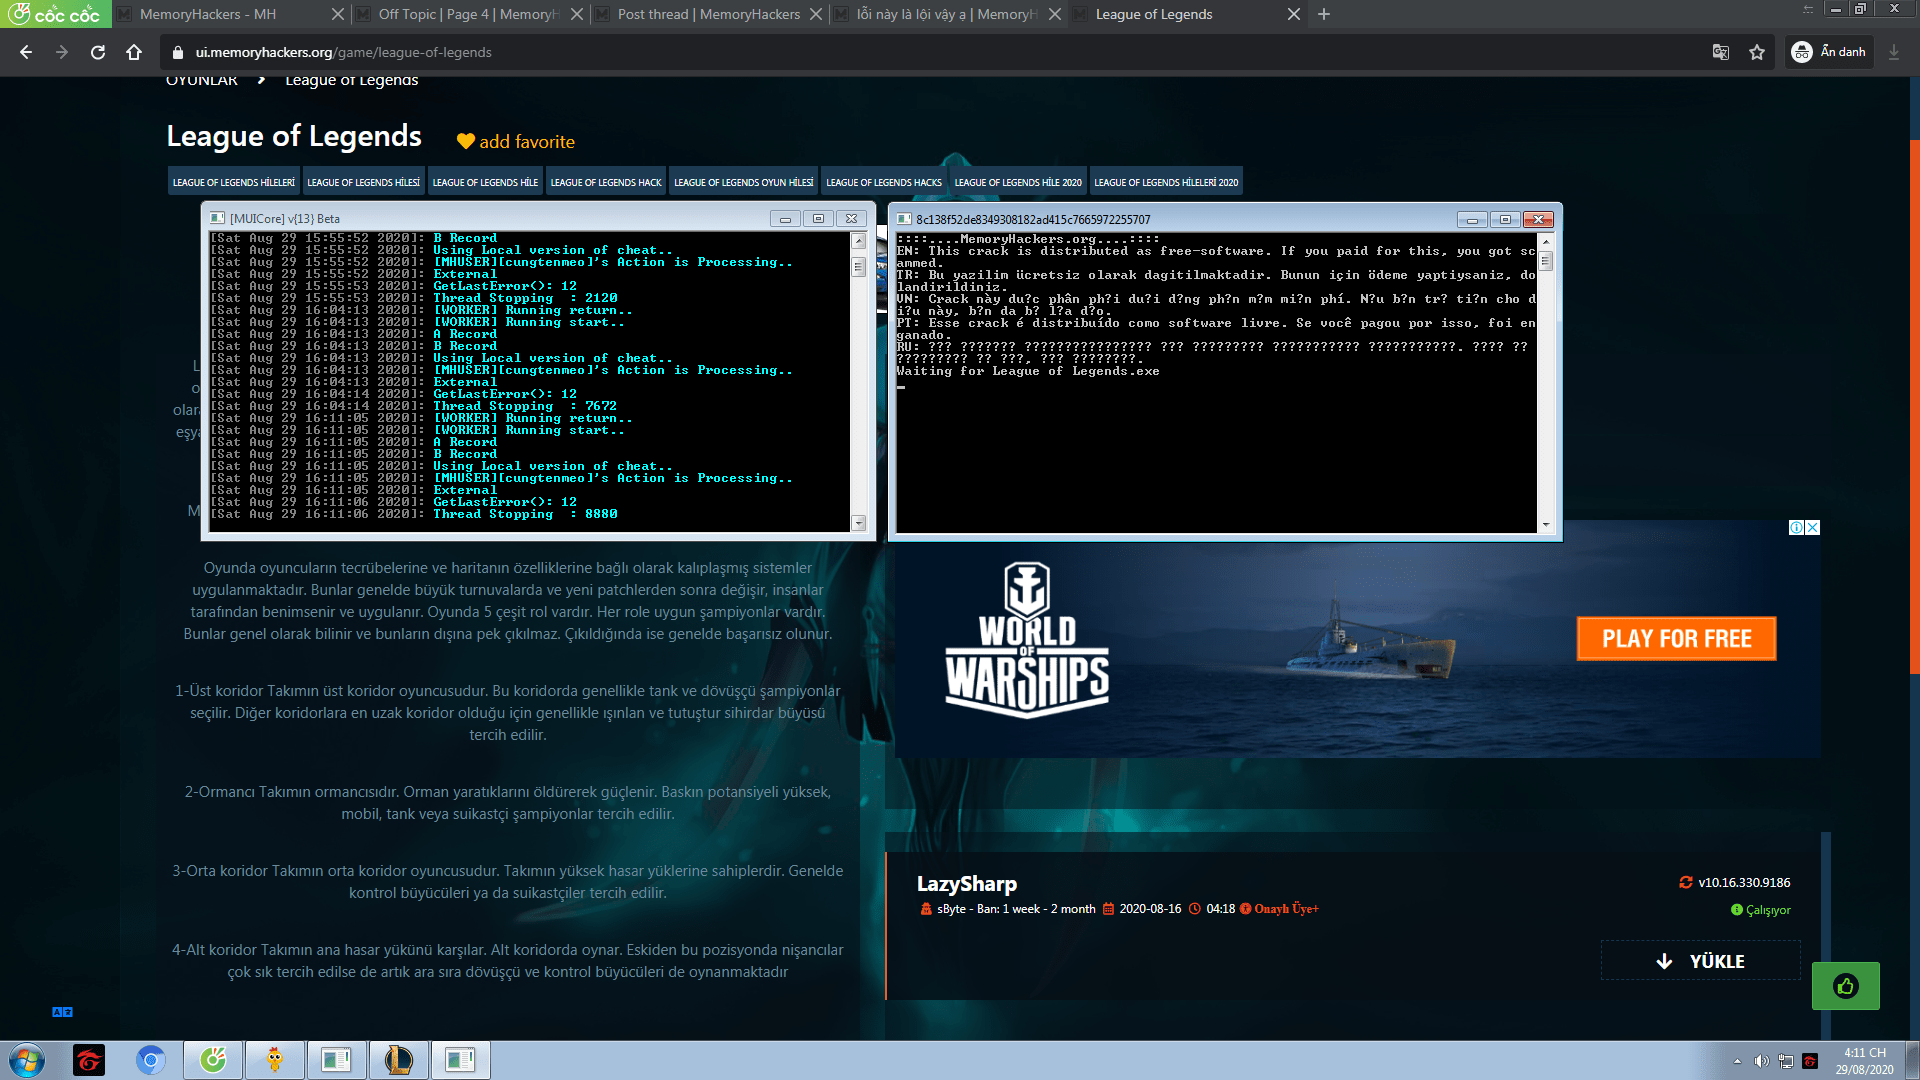Open the Cốc Cốc browser menu logo

click(x=55, y=14)
